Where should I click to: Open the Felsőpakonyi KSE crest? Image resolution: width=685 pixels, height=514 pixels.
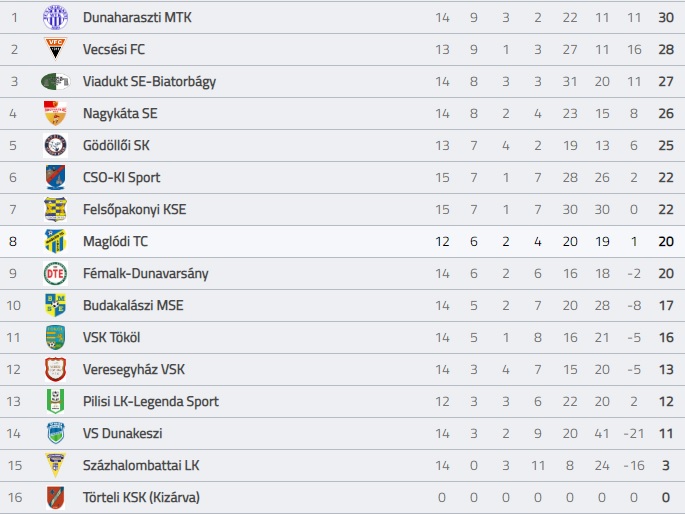click(55, 209)
